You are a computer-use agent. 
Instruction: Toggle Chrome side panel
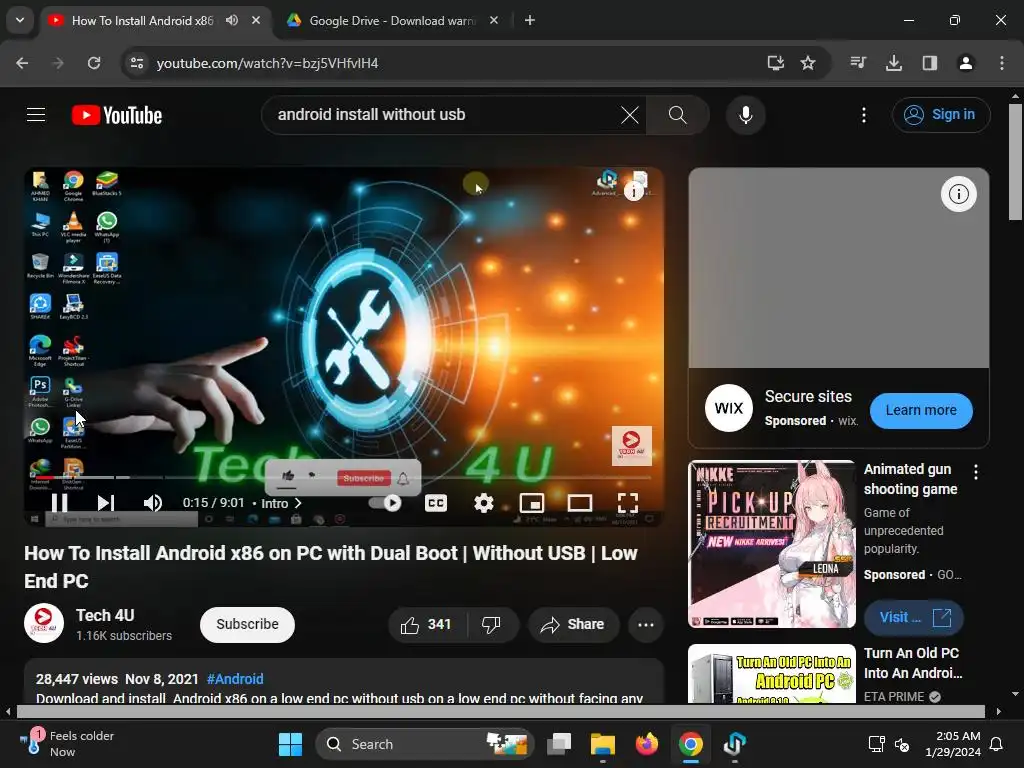929,63
